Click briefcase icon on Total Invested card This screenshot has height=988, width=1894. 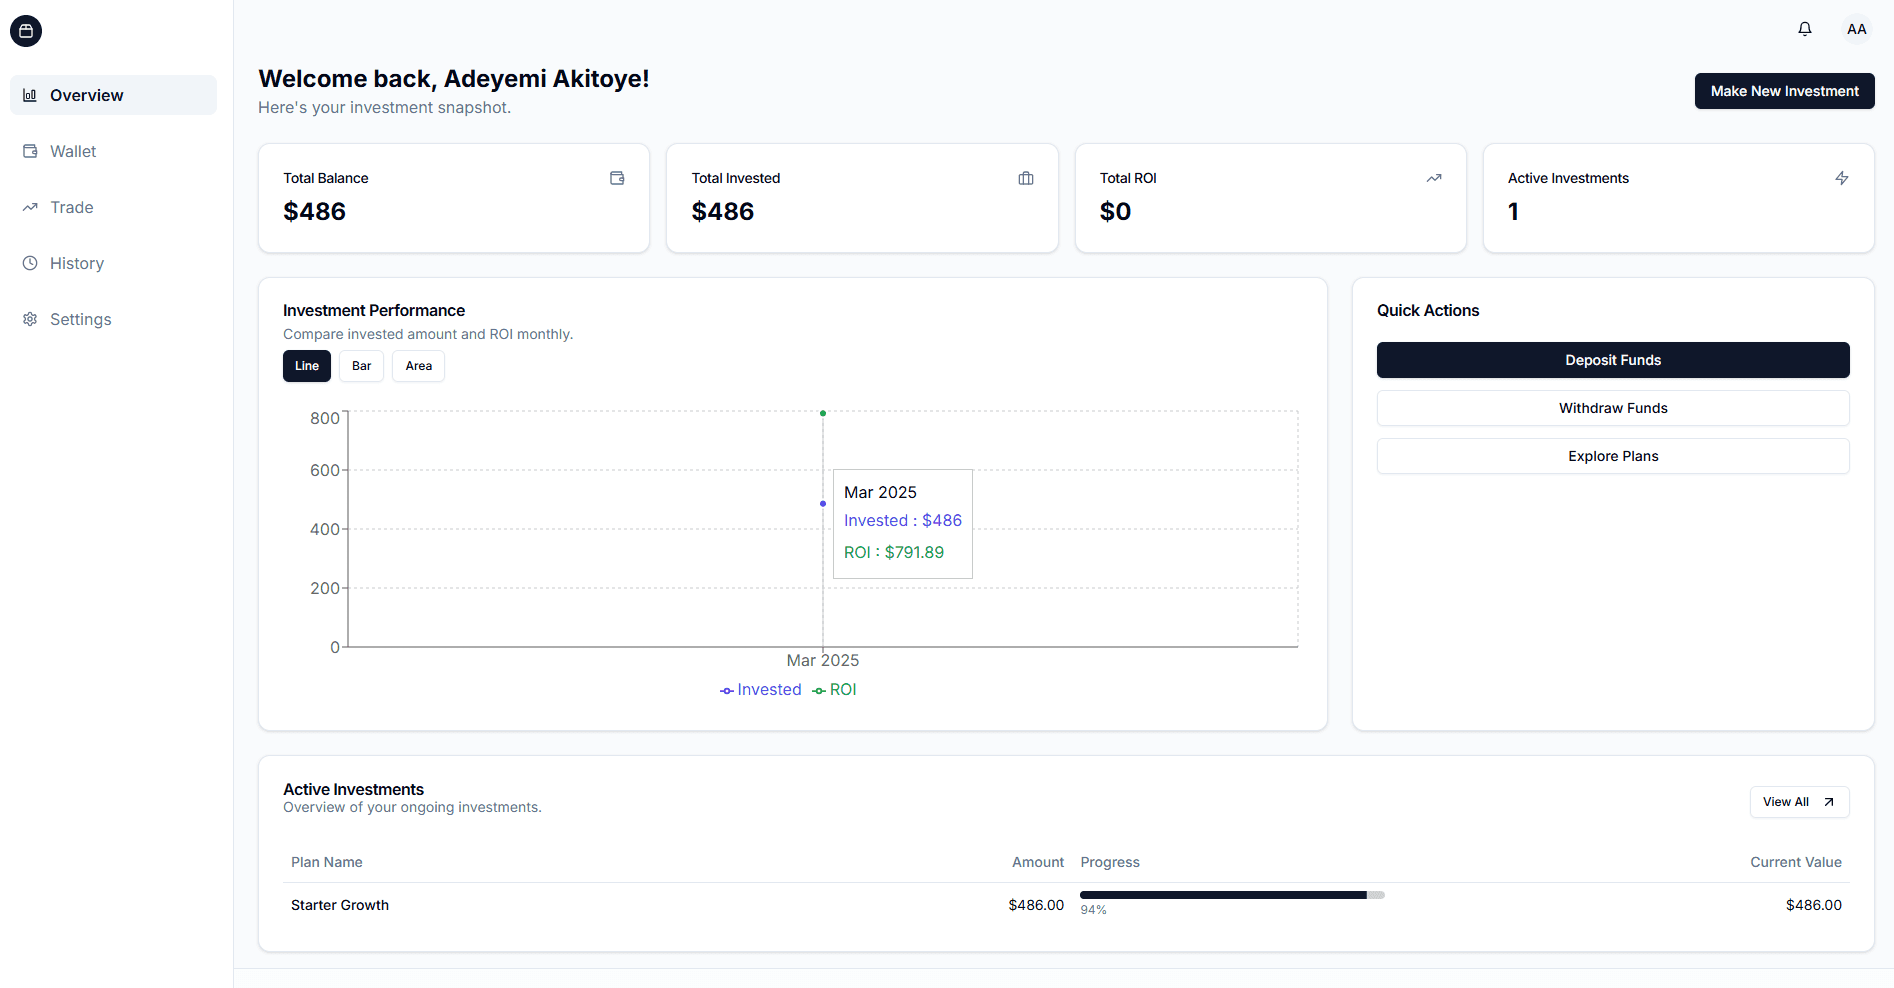1026,178
